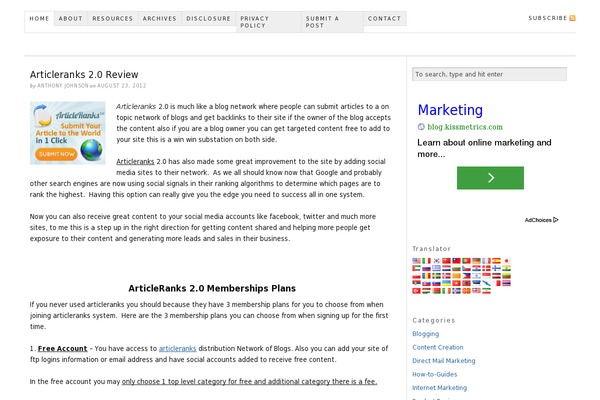The height and width of the screenshot is (400, 600).
Task: Translate page using the Taiwan flag
Action: (x=457, y=261)
